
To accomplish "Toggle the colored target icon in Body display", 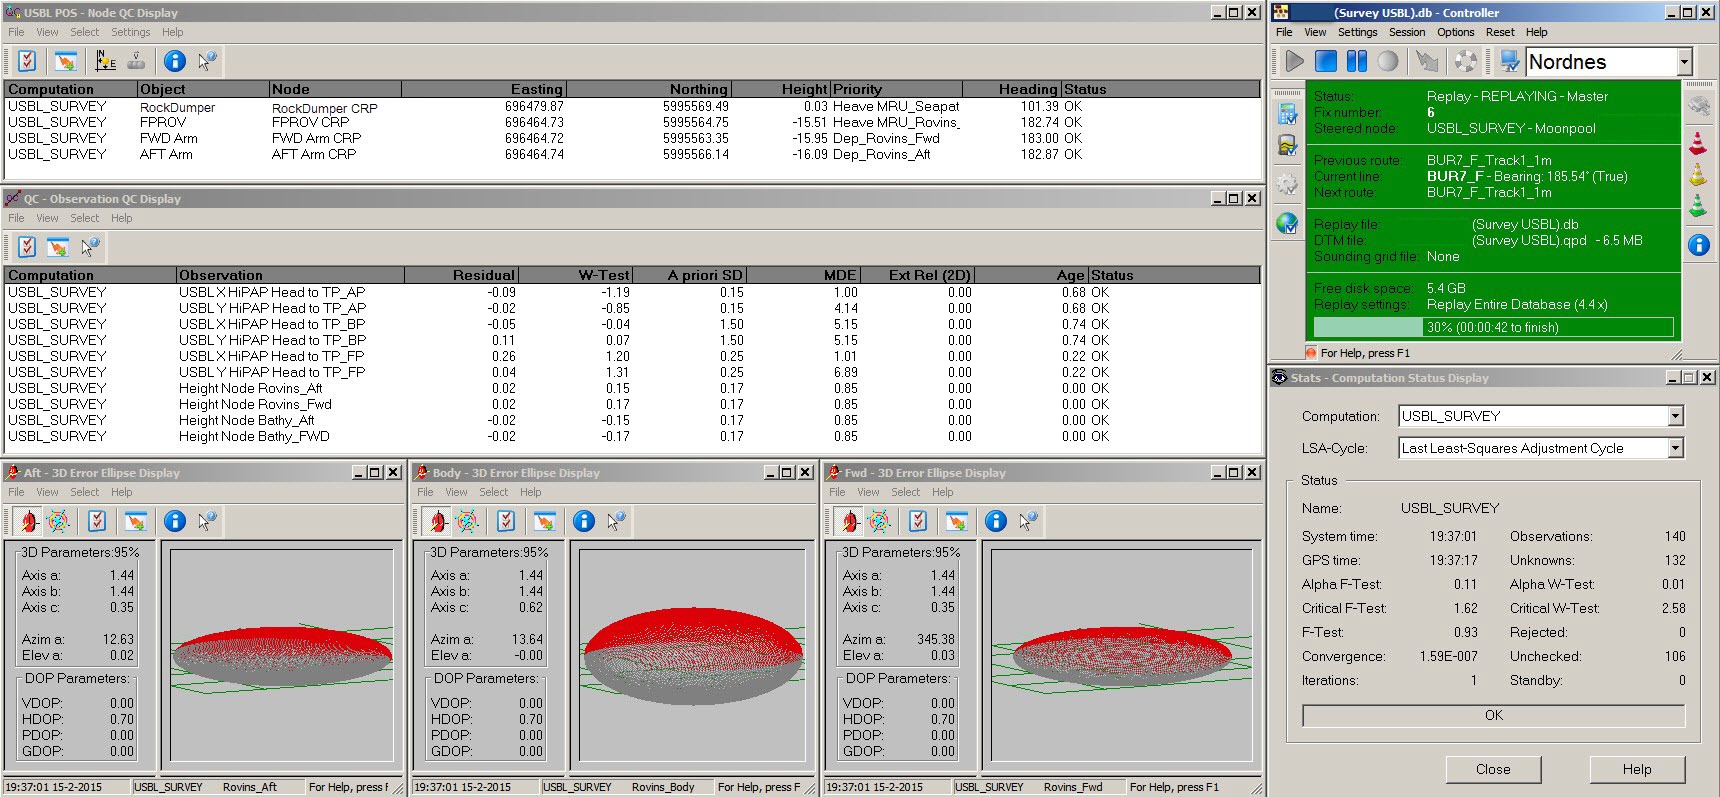I will coord(467,521).
